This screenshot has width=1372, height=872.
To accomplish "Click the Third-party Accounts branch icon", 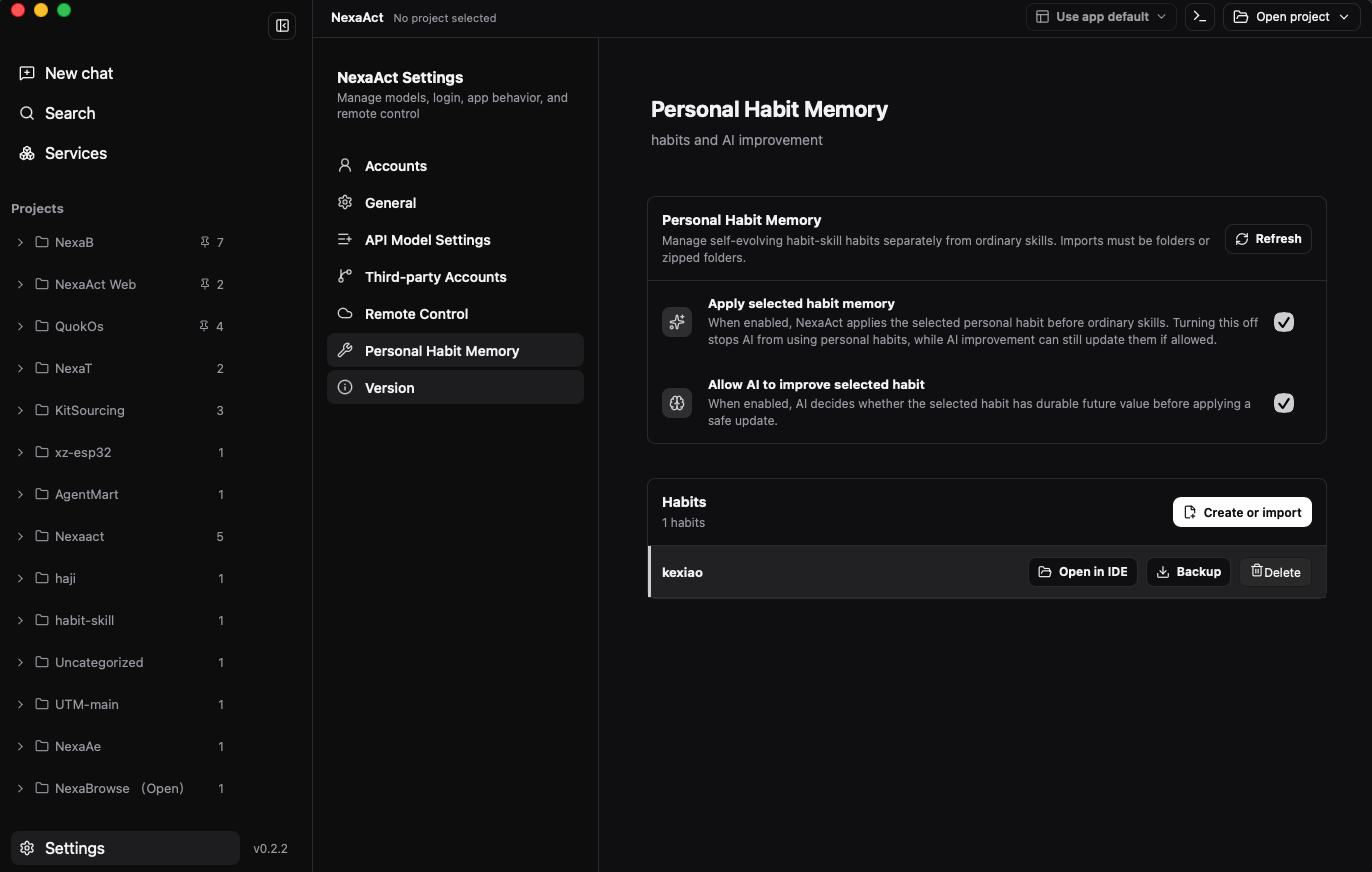I will [345, 277].
